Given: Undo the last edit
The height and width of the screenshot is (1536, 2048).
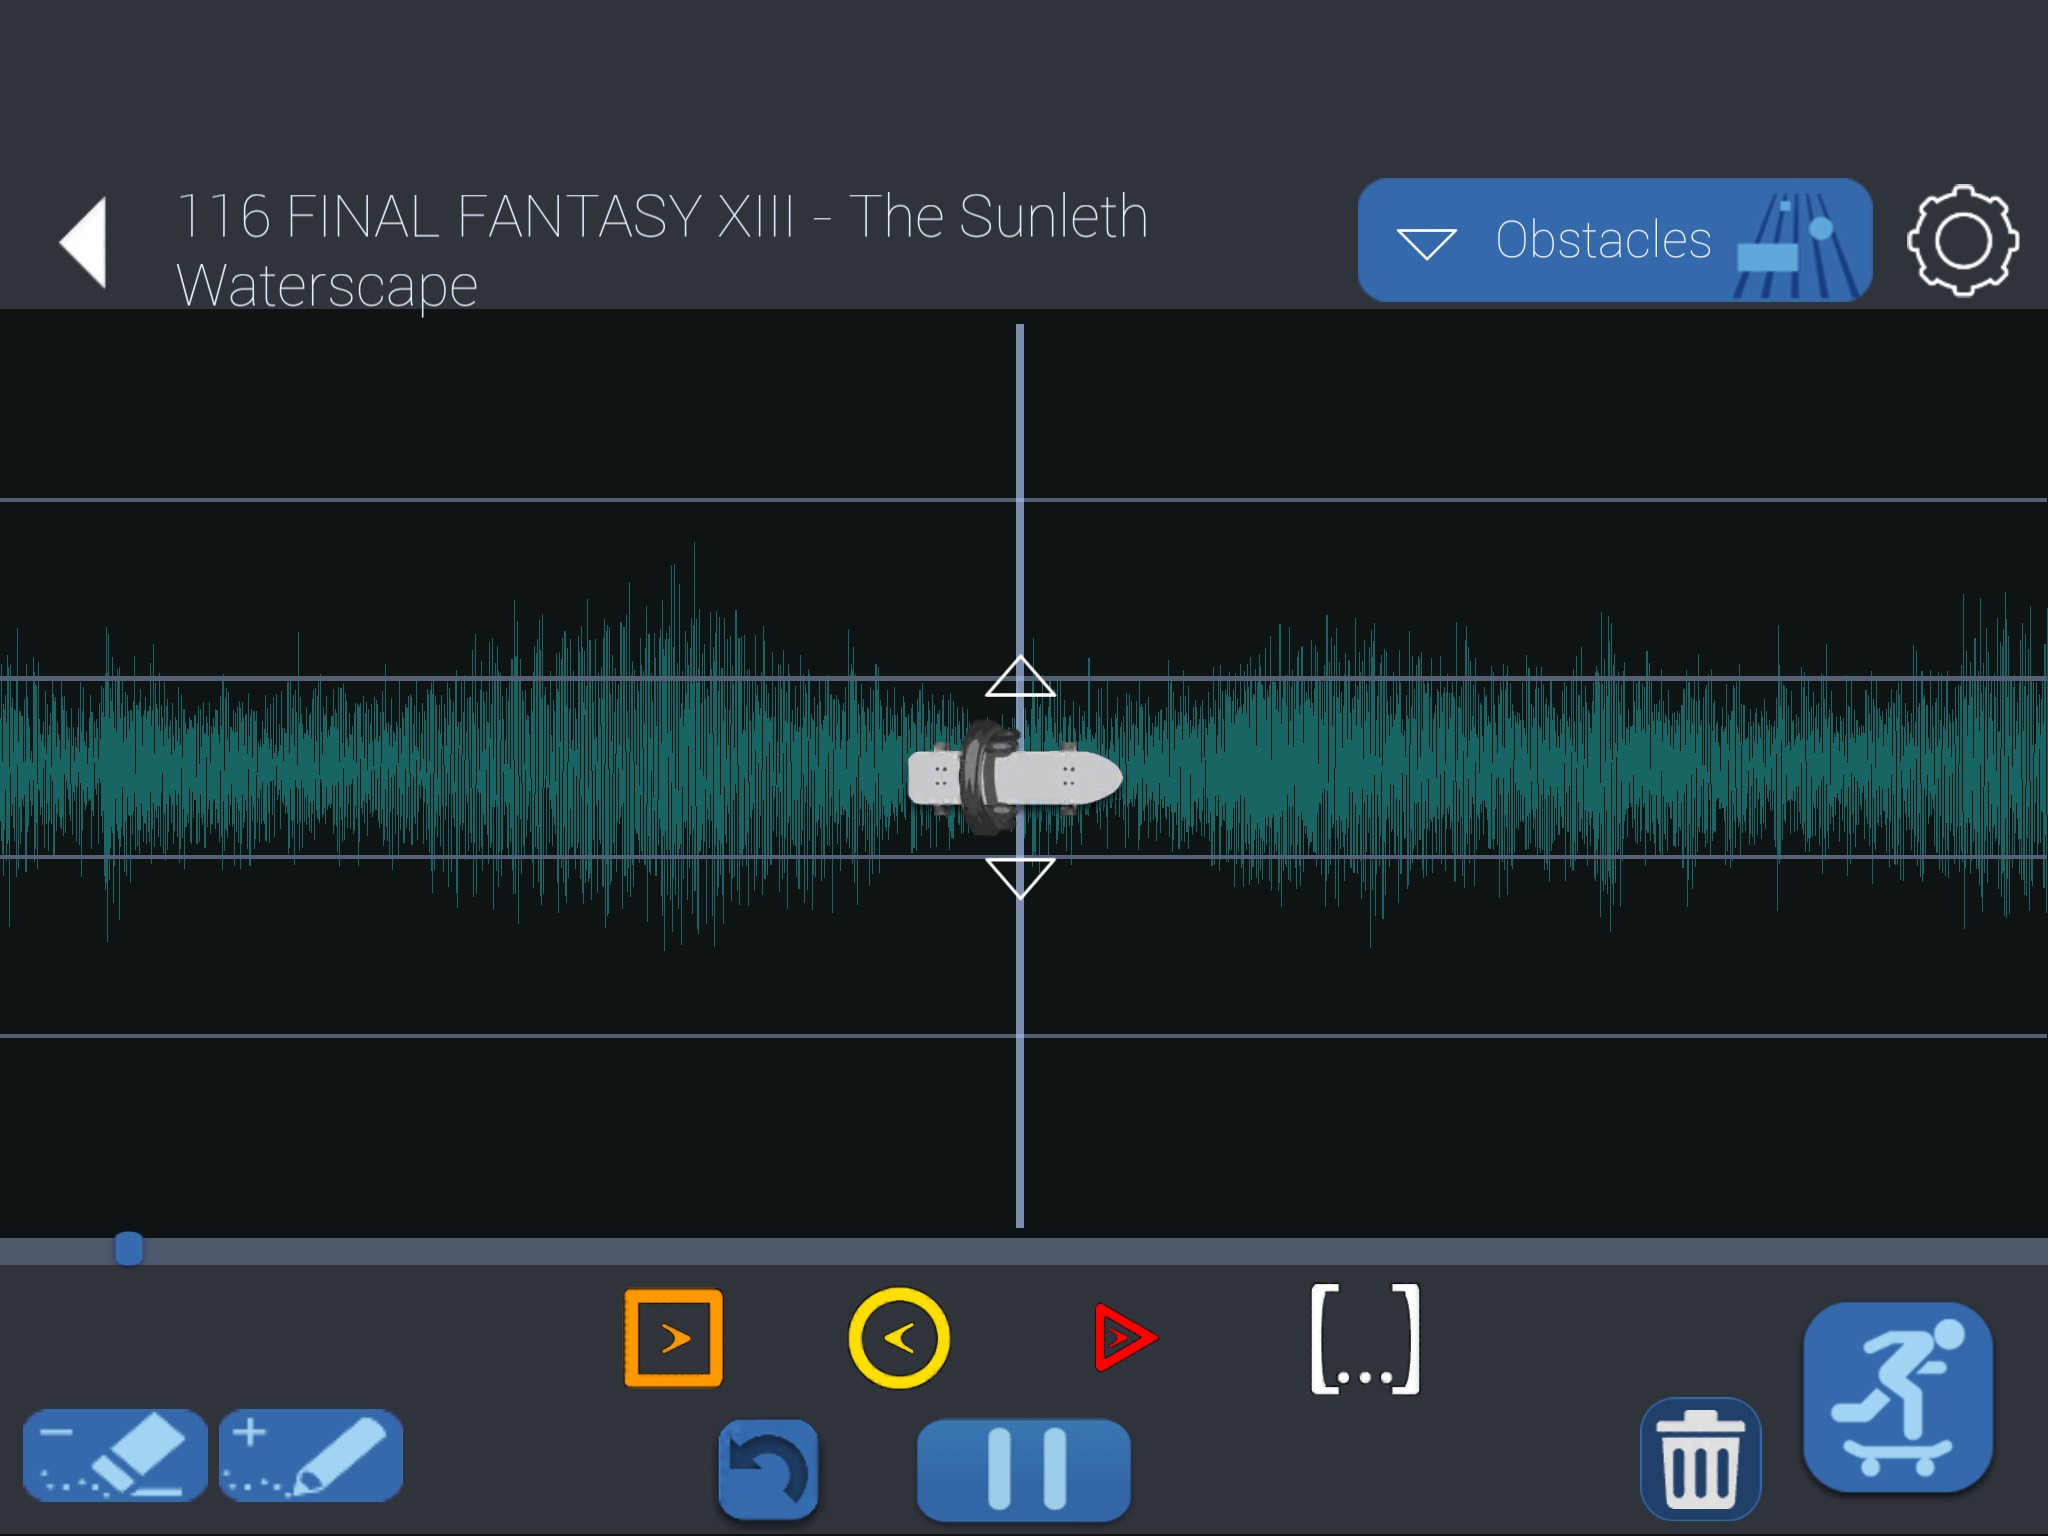Looking at the screenshot, I should point(768,1470).
